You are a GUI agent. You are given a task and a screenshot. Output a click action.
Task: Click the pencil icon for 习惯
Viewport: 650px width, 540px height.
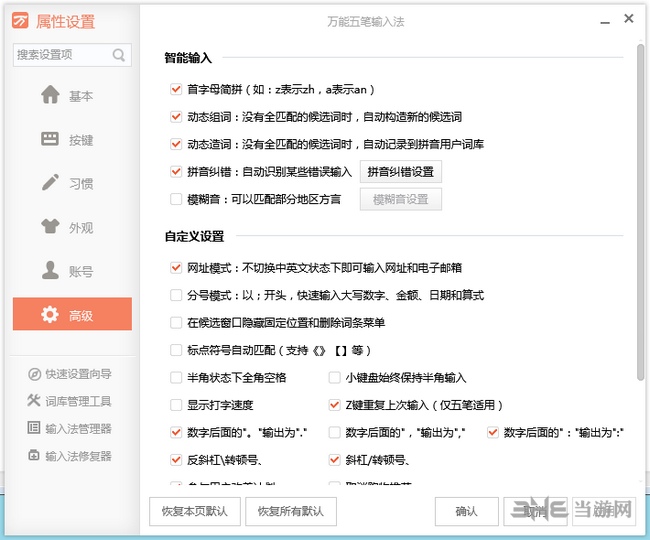[x=50, y=182]
